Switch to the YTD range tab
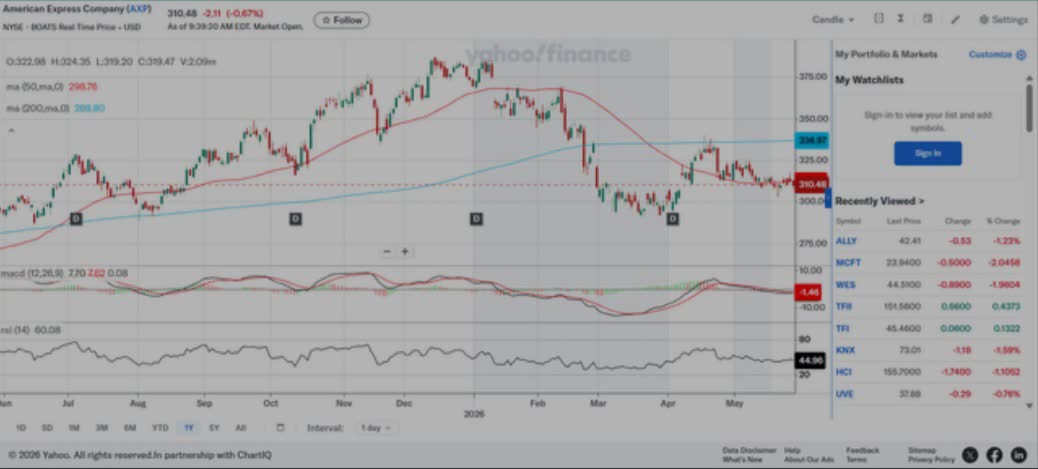This screenshot has height=469, width=1038. tap(160, 428)
